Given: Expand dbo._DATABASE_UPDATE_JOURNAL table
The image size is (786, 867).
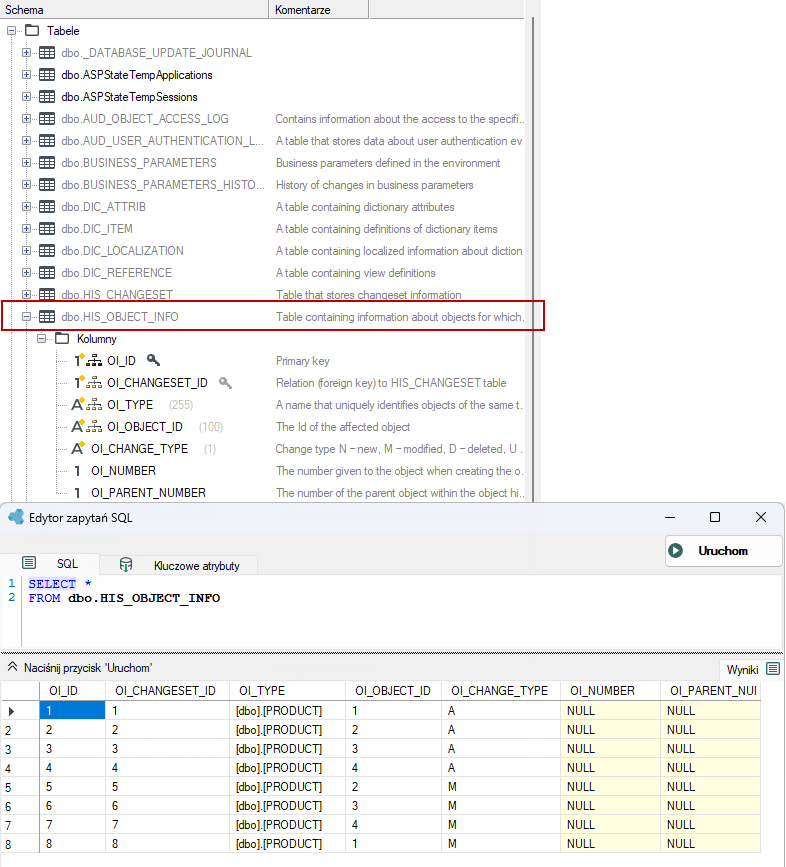Looking at the screenshot, I should coord(26,53).
